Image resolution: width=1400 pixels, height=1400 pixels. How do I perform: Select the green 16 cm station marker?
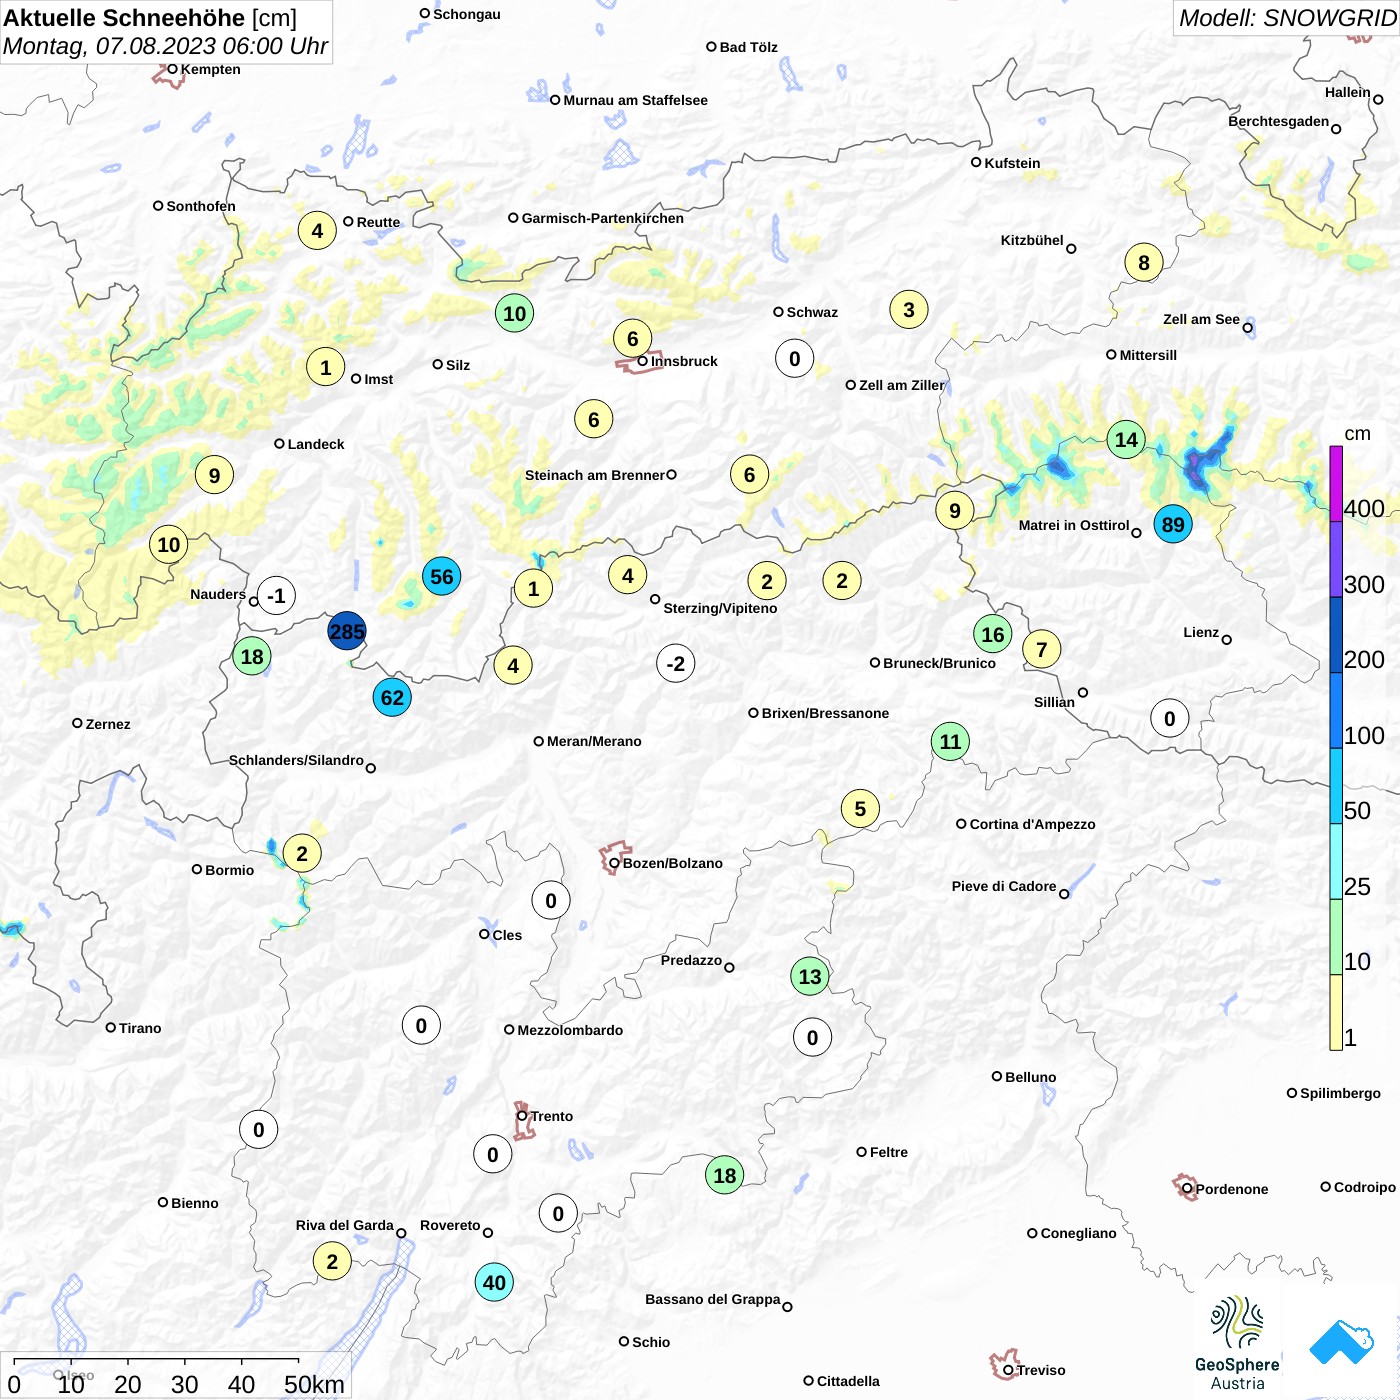pyautogui.click(x=992, y=634)
